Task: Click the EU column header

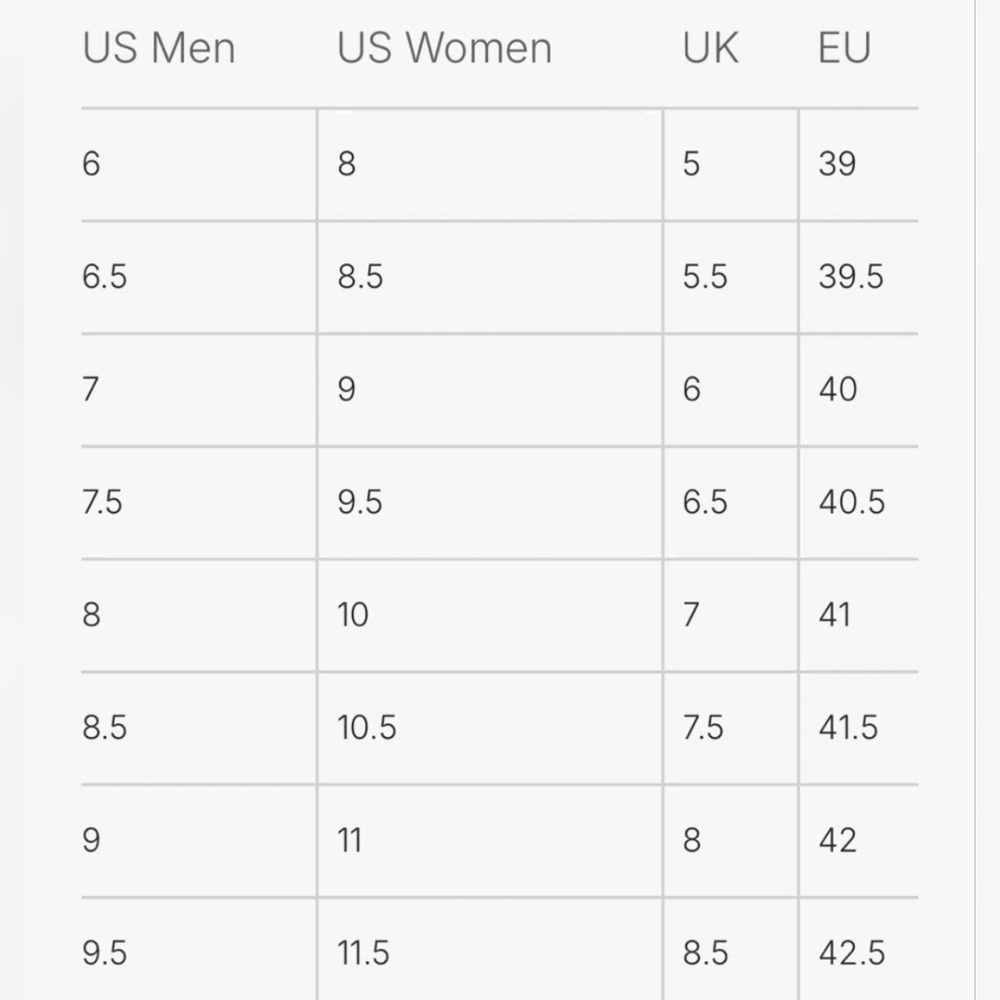Action: pyautogui.click(x=844, y=48)
